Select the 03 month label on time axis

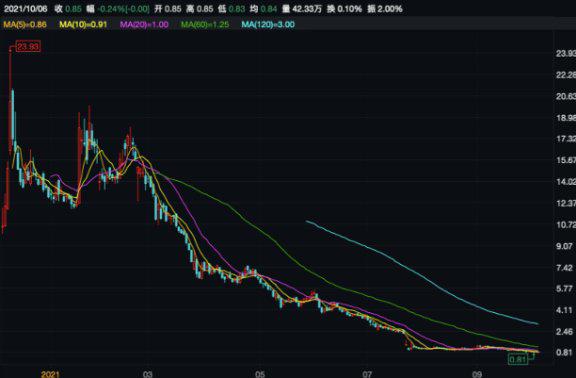click(147, 374)
